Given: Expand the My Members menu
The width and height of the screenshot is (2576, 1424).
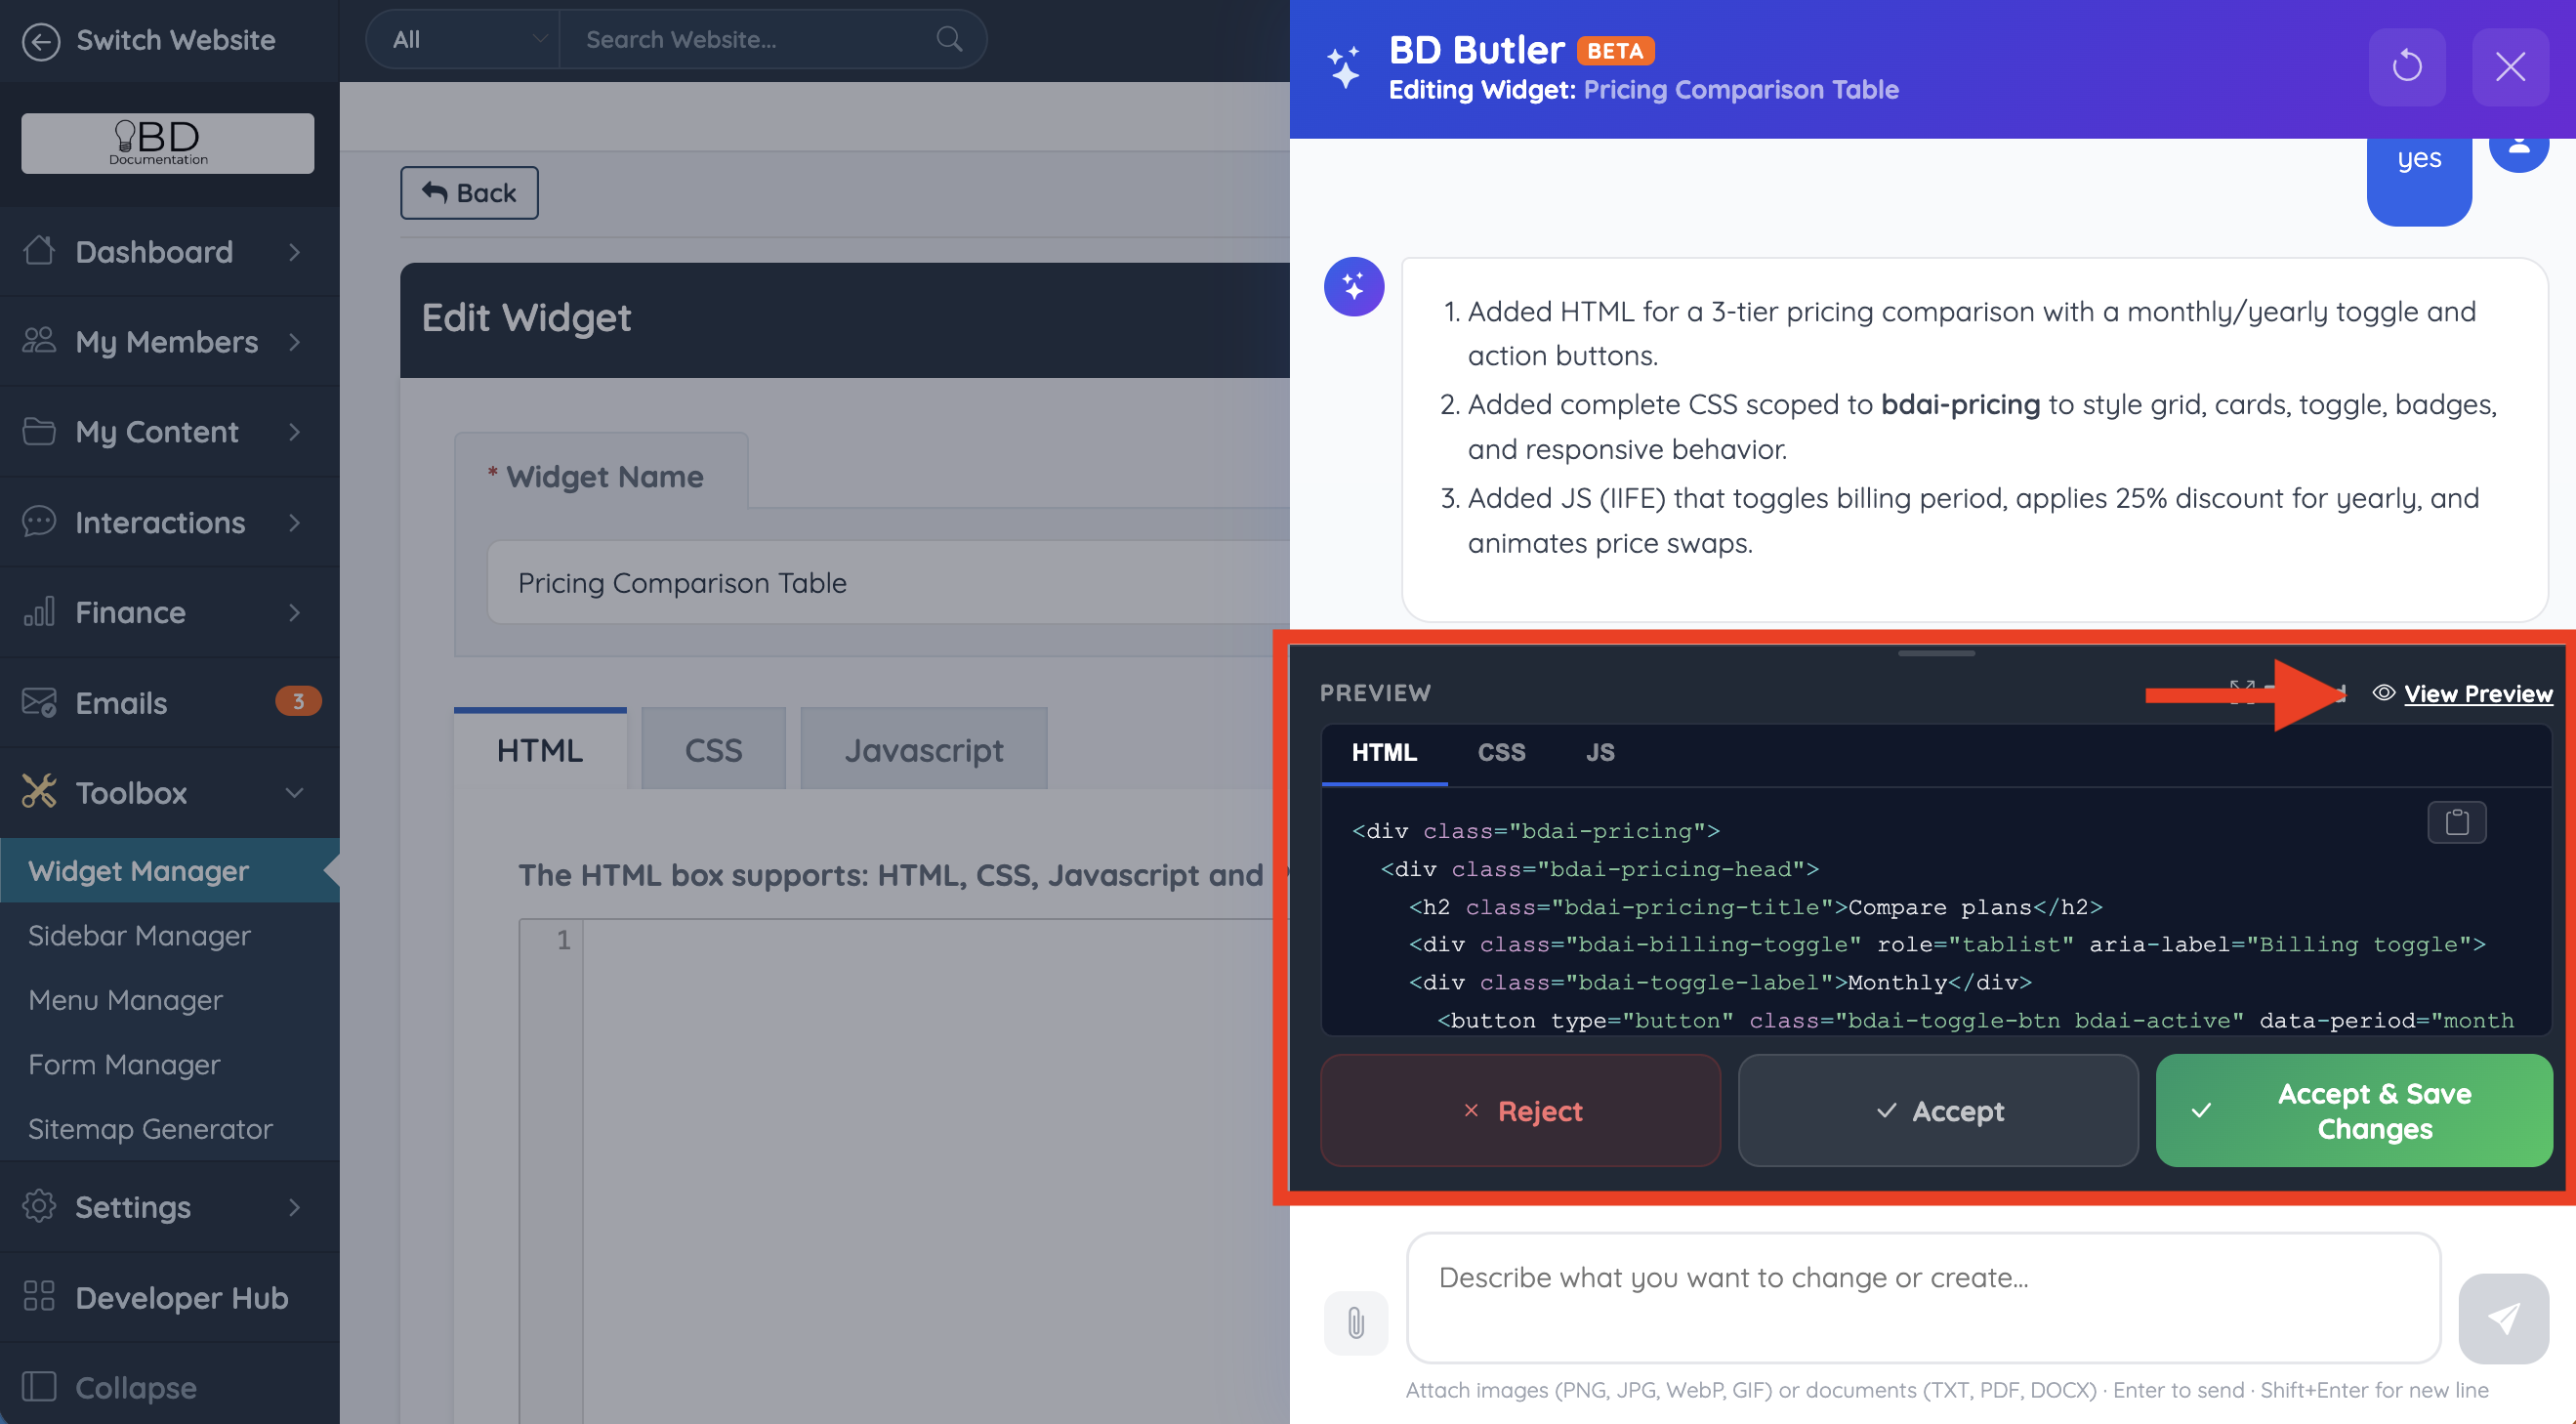Looking at the screenshot, I should coord(166,342).
